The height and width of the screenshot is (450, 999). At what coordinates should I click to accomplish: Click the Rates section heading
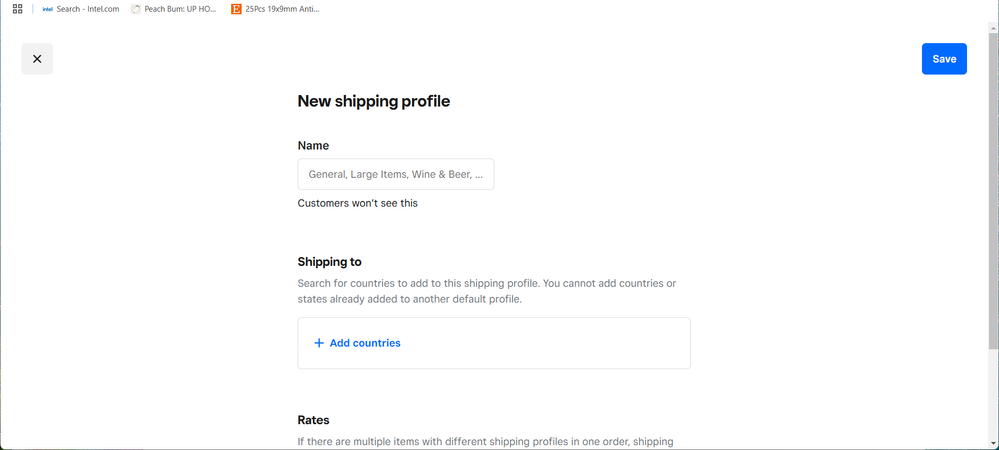tap(313, 420)
